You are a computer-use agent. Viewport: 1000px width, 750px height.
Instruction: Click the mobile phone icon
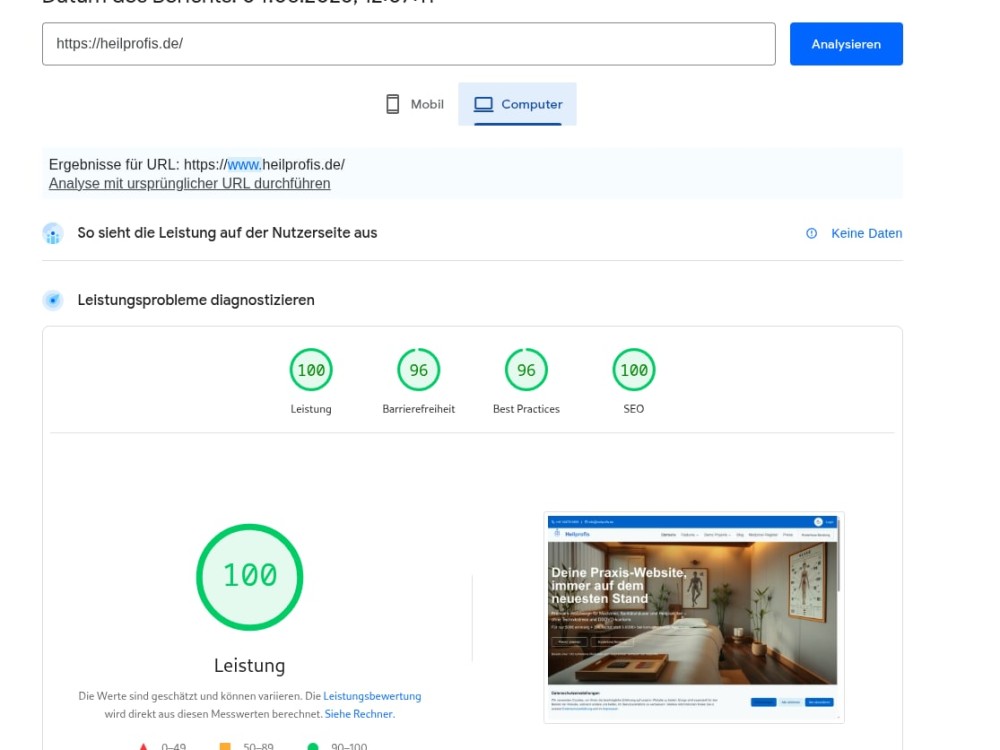393,104
